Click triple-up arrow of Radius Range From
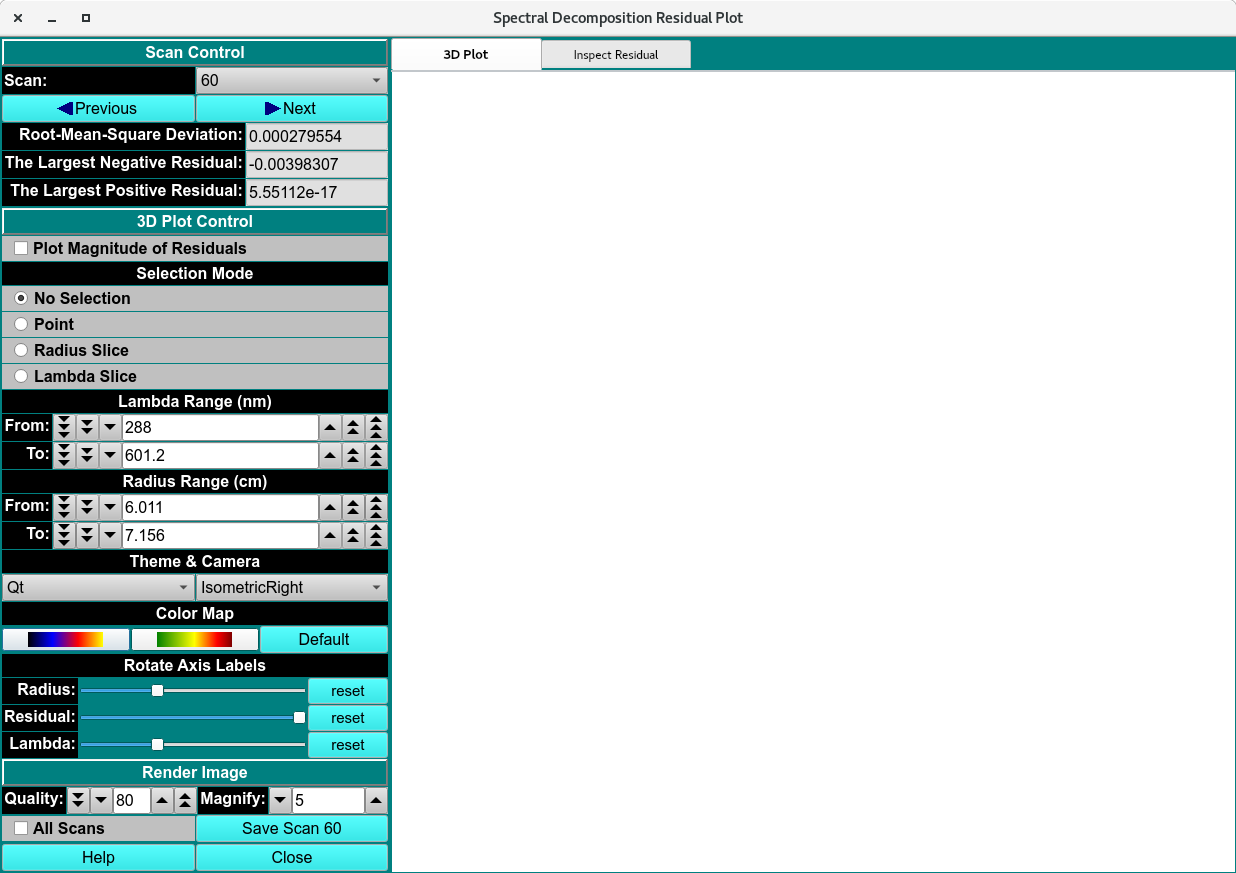Screen dimensions: 1236x873 coord(376,507)
